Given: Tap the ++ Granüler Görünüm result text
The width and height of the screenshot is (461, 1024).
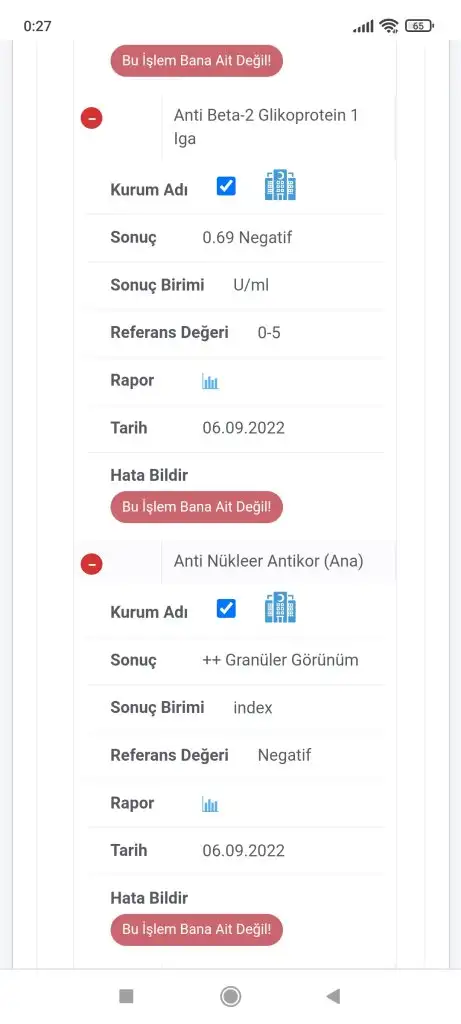Looking at the screenshot, I should tap(281, 660).
